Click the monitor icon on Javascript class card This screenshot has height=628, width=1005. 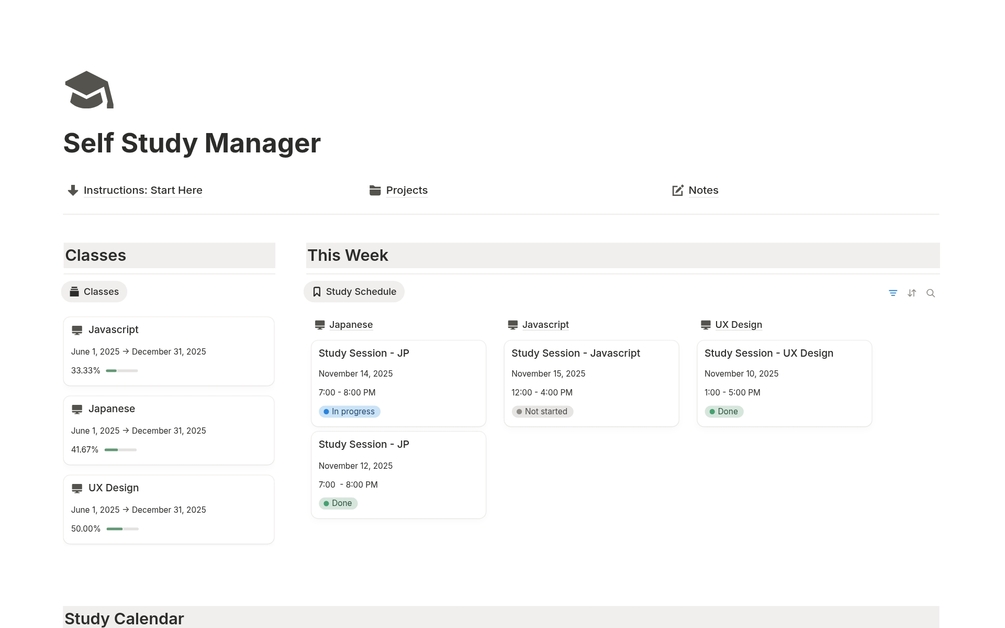coord(77,330)
